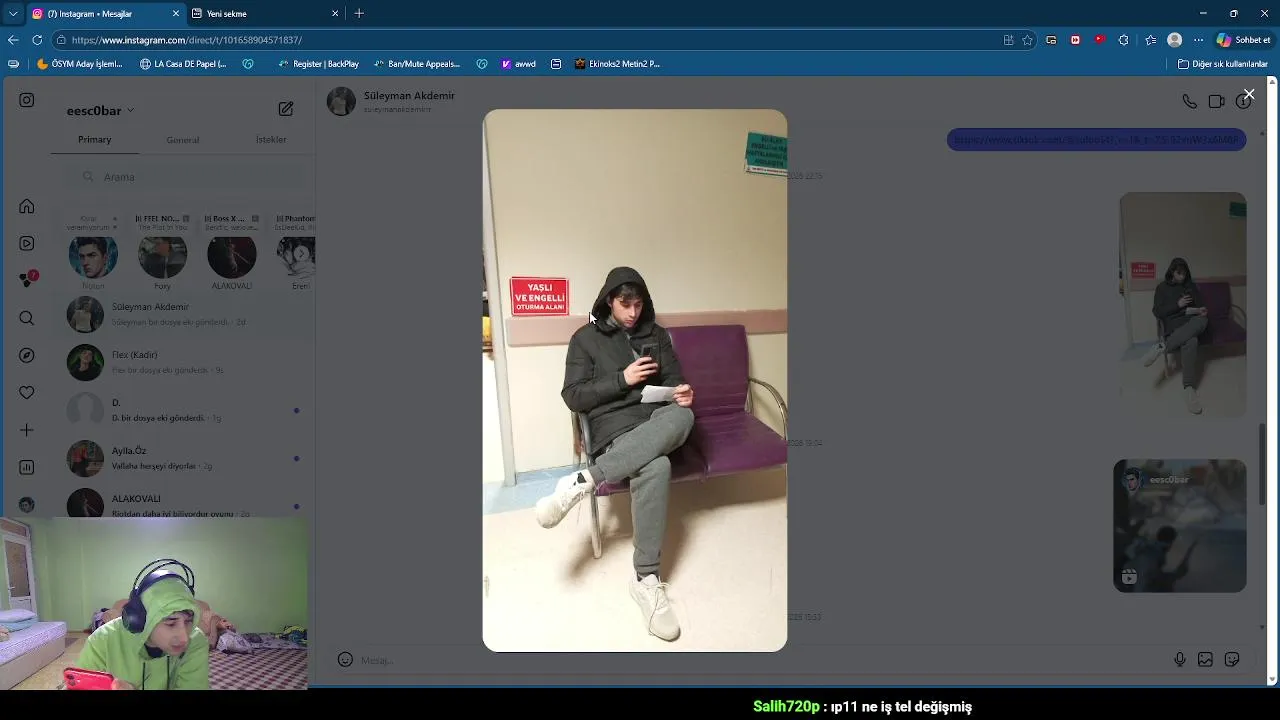Start a new message with compose icon
The height and width of the screenshot is (720, 1280).
286,109
